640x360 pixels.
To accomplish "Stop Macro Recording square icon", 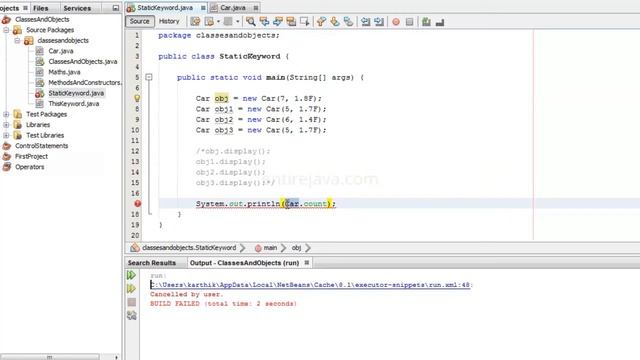I will tap(409, 22).
